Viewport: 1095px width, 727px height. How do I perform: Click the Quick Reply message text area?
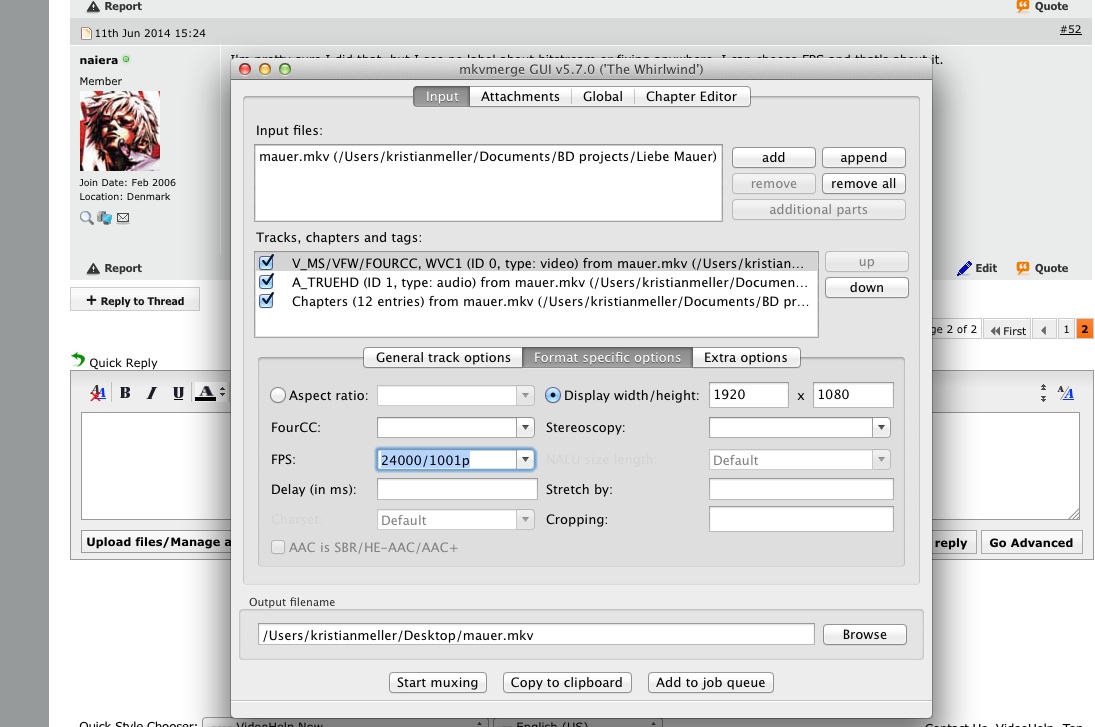pos(156,466)
